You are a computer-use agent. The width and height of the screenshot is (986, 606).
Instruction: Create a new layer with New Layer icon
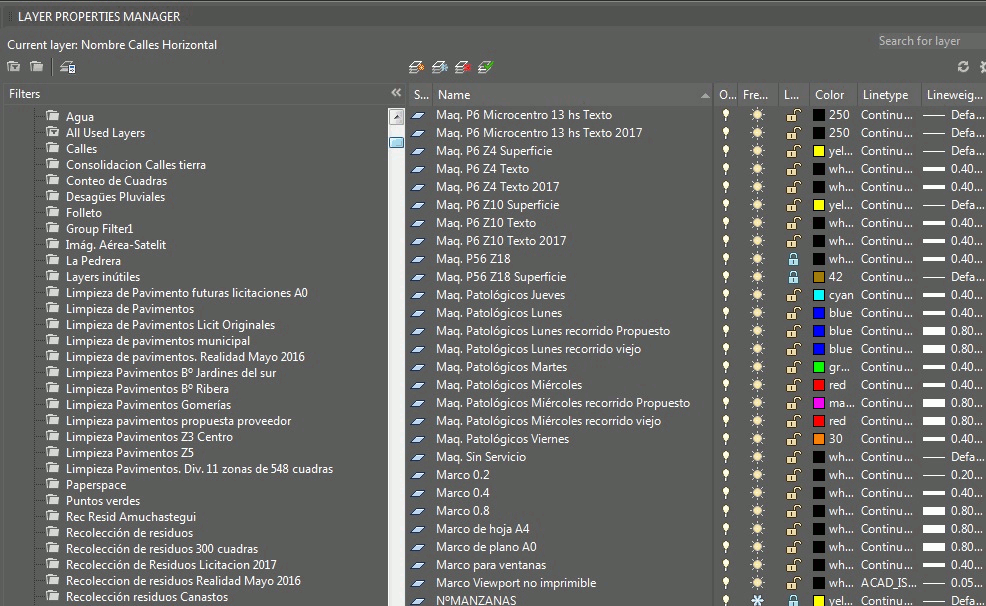pyautogui.click(x=416, y=67)
